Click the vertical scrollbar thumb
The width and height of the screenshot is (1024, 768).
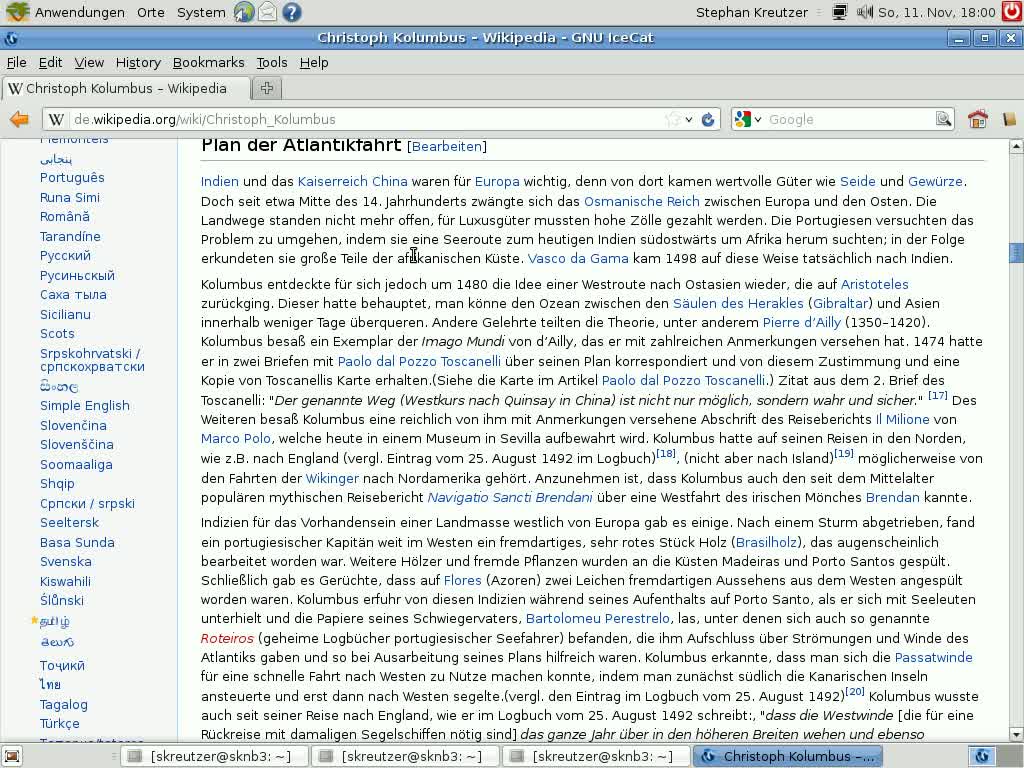(x=1016, y=252)
